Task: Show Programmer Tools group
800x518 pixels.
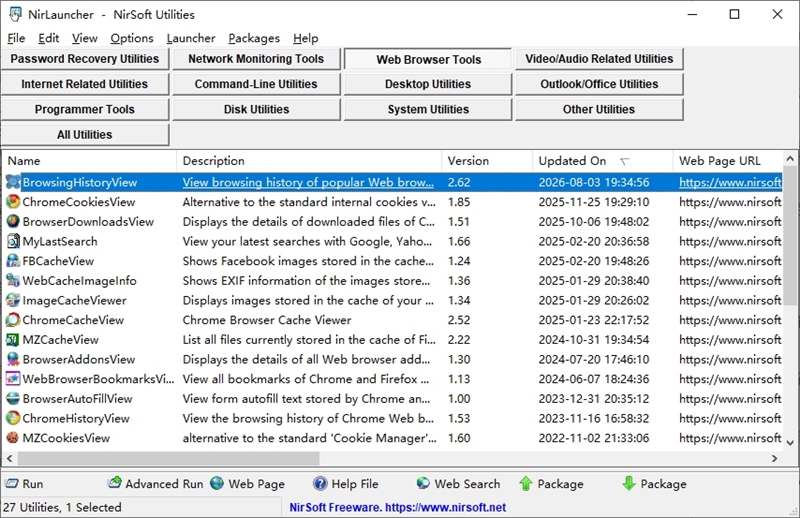Action: [85, 109]
